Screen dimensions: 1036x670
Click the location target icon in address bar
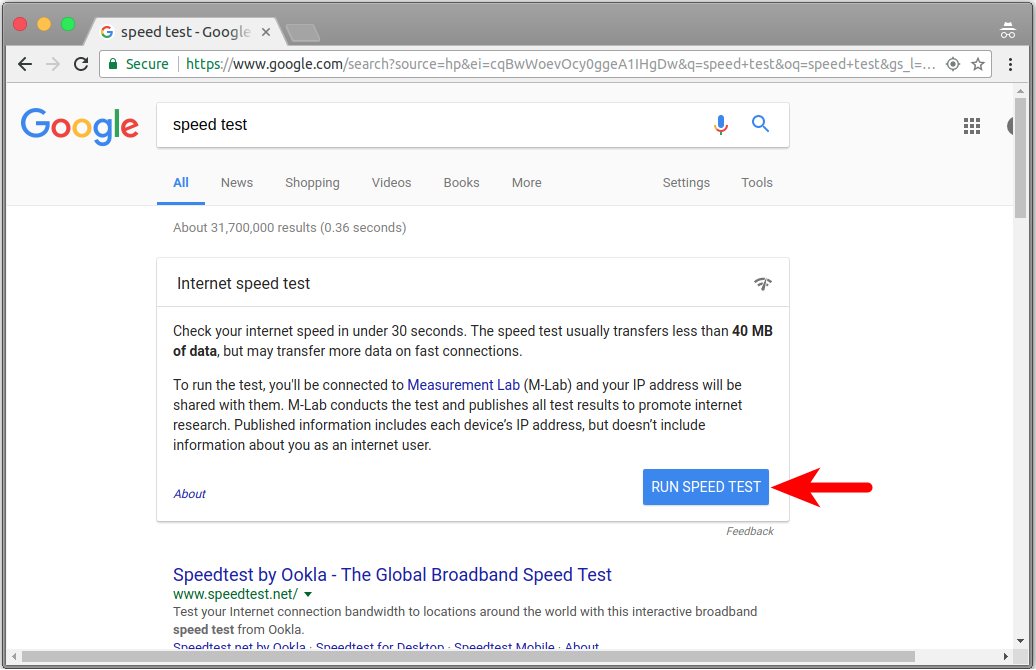[x=953, y=64]
